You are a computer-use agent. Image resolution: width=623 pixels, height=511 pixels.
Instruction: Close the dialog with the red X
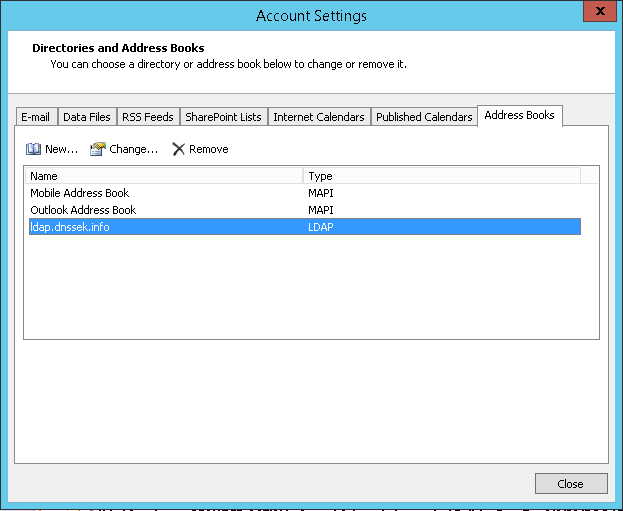pyautogui.click(x=598, y=12)
